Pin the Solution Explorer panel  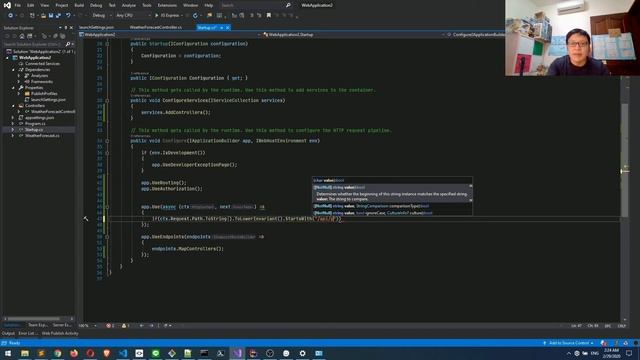click(66, 28)
